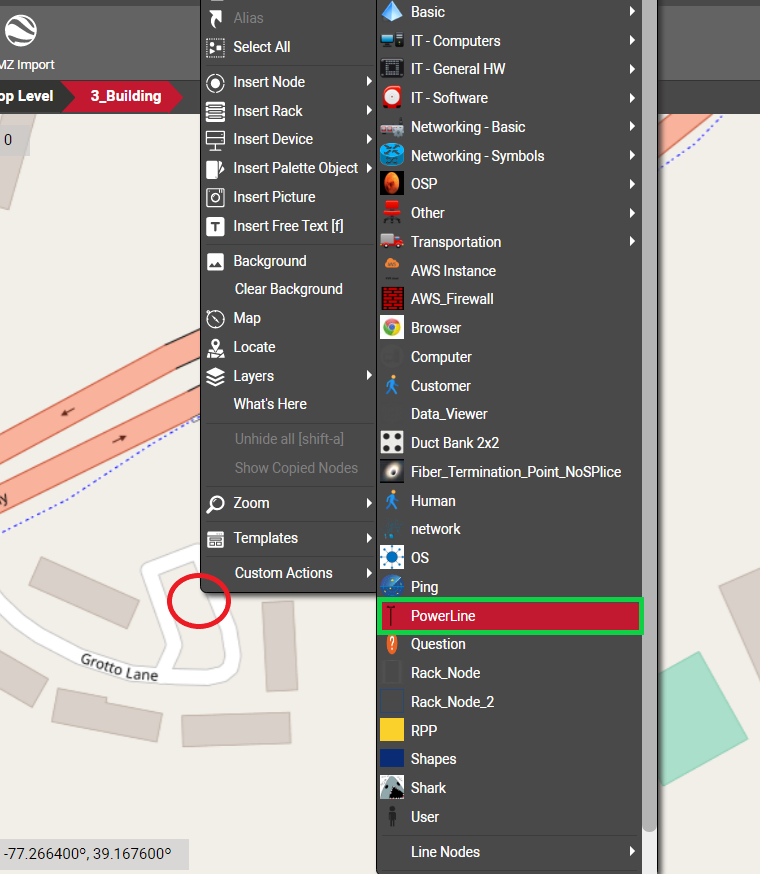Choose PowerLine from the palette list

(443, 616)
